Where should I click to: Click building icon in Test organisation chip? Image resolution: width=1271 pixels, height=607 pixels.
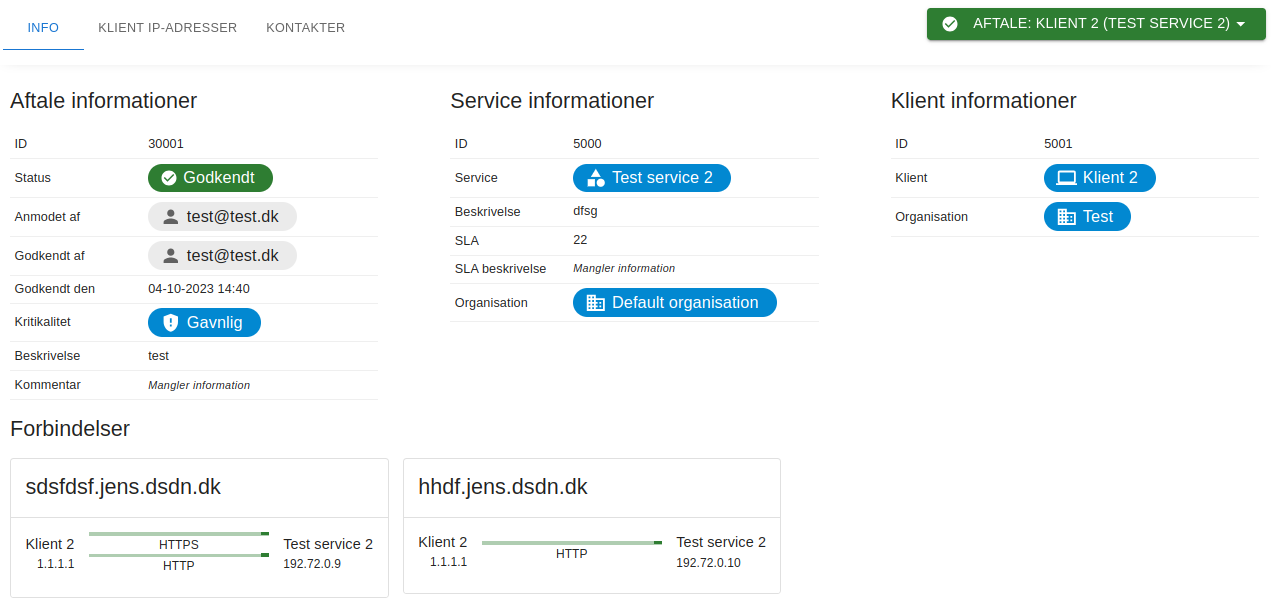(x=1066, y=217)
